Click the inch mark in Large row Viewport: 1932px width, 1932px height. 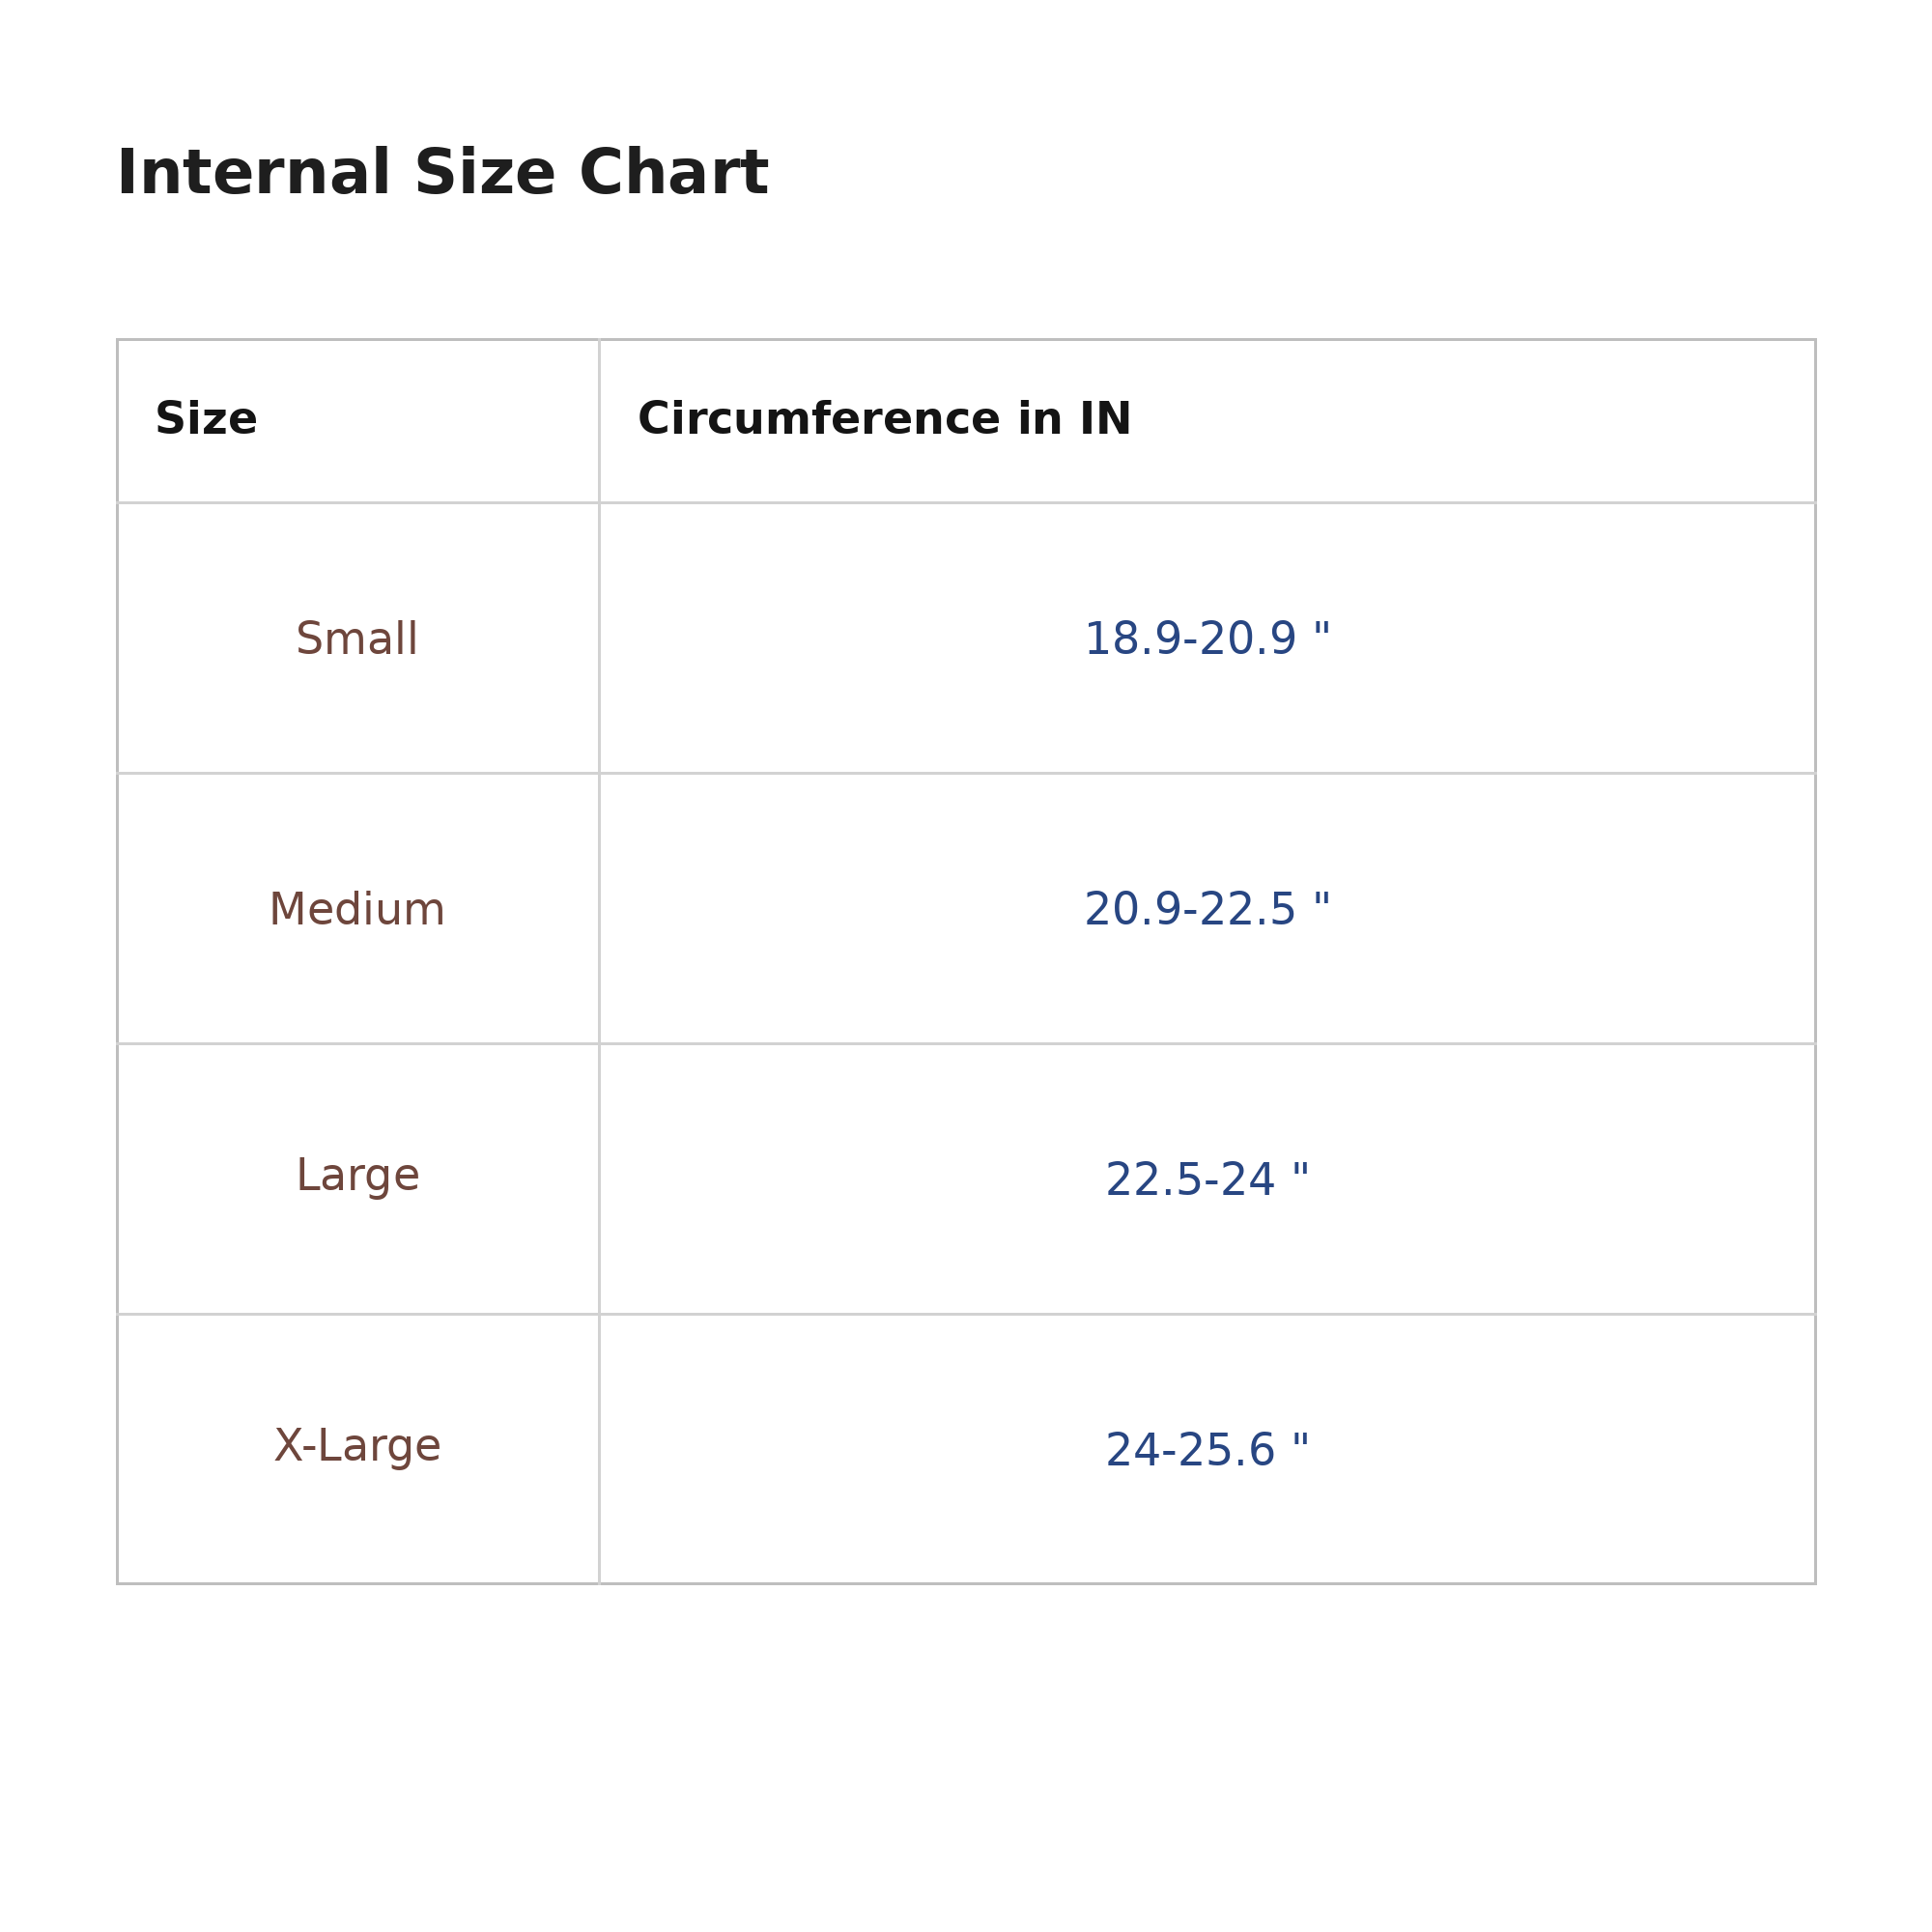pos(1300,1170)
